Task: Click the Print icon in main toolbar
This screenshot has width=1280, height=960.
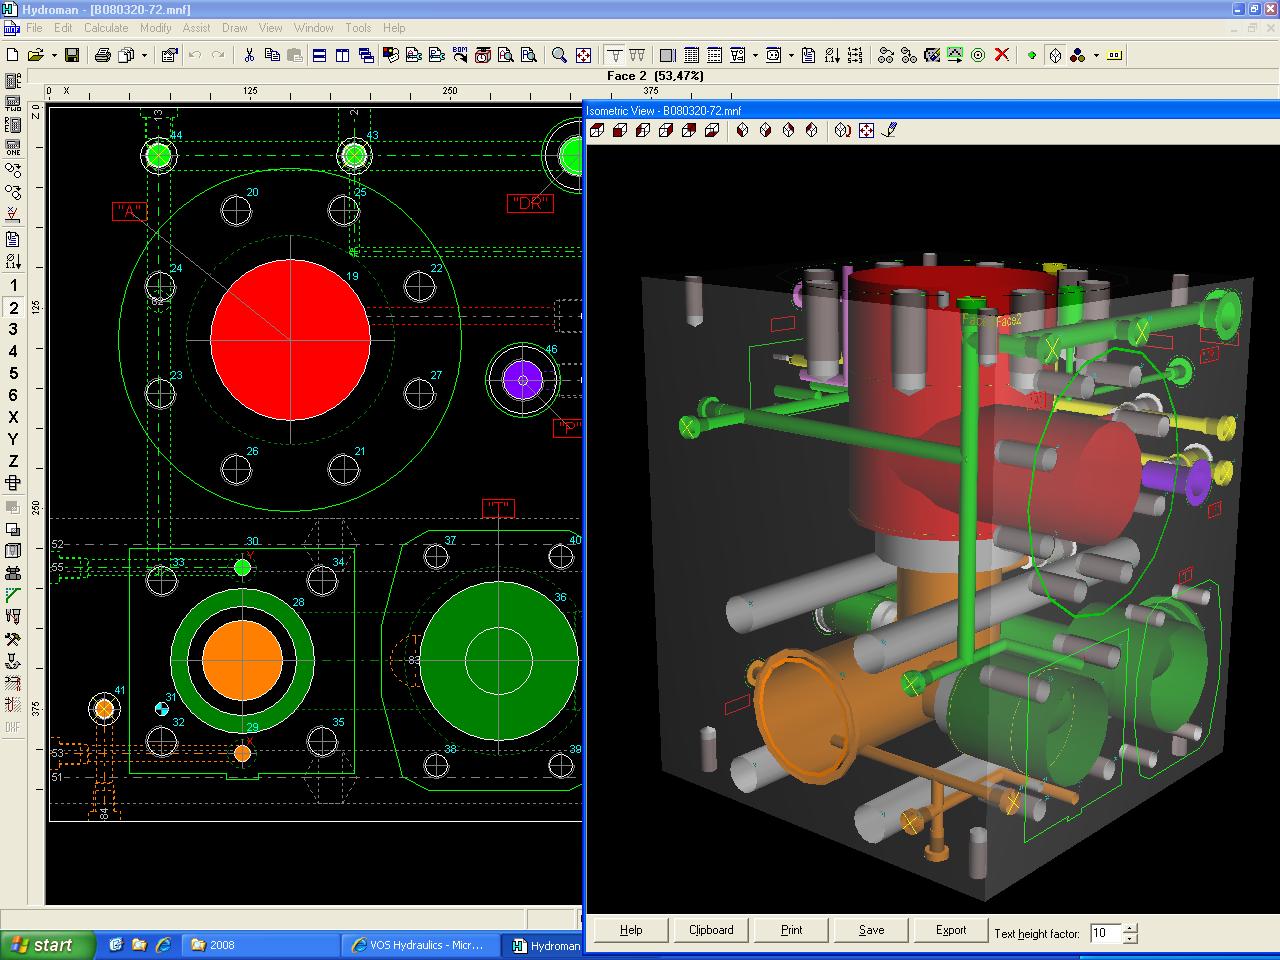Action: (102, 55)
